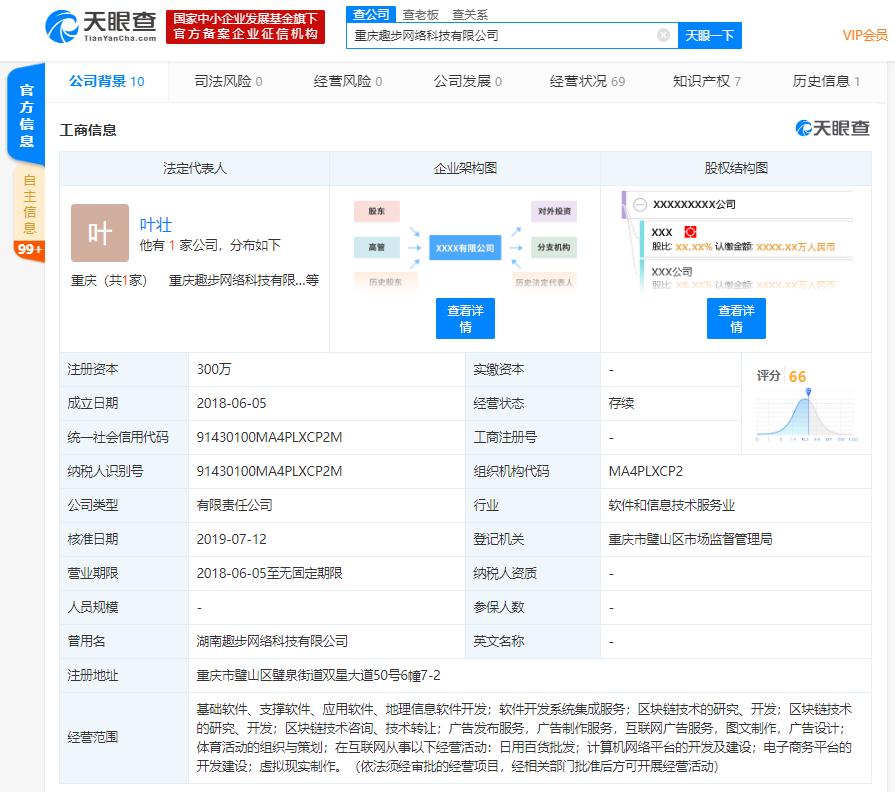Image resolution: width=895 pixels, height=792 pixels.
Task: Click 软件和信息技术服务业 industry value
Action: [671, 505]
